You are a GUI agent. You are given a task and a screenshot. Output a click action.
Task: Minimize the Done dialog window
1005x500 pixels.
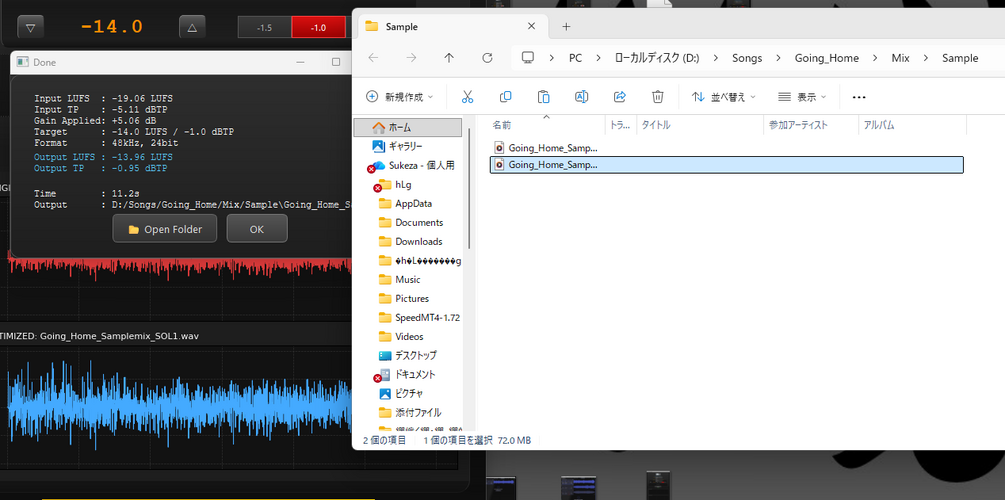tap(300, 62)
